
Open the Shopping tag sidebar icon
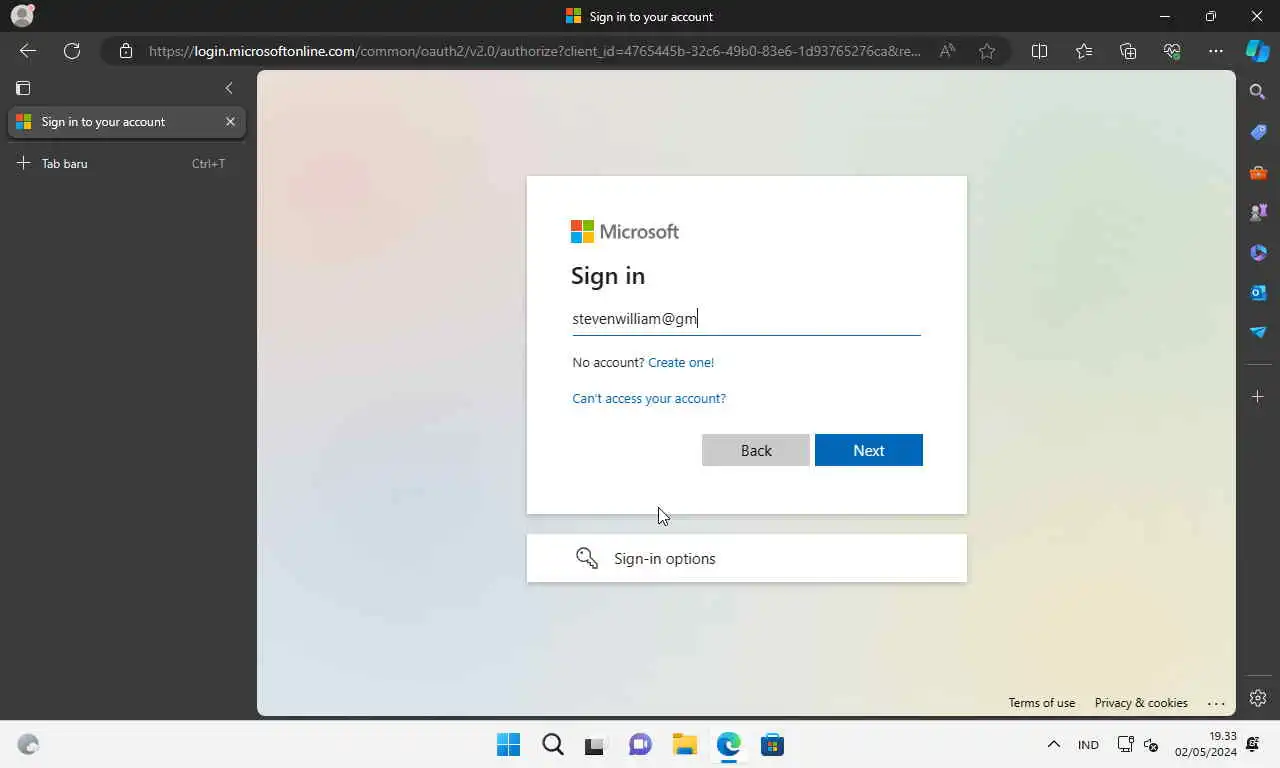[x=1258, y=132]
